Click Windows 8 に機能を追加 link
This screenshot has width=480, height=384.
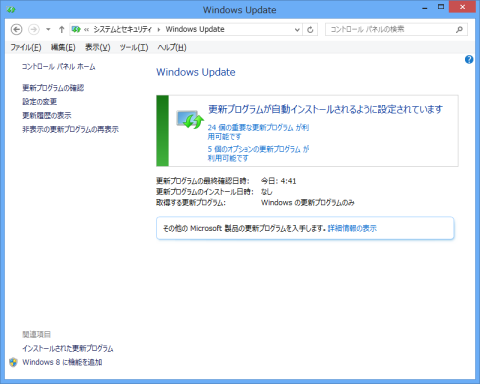(x=62, y=362)
